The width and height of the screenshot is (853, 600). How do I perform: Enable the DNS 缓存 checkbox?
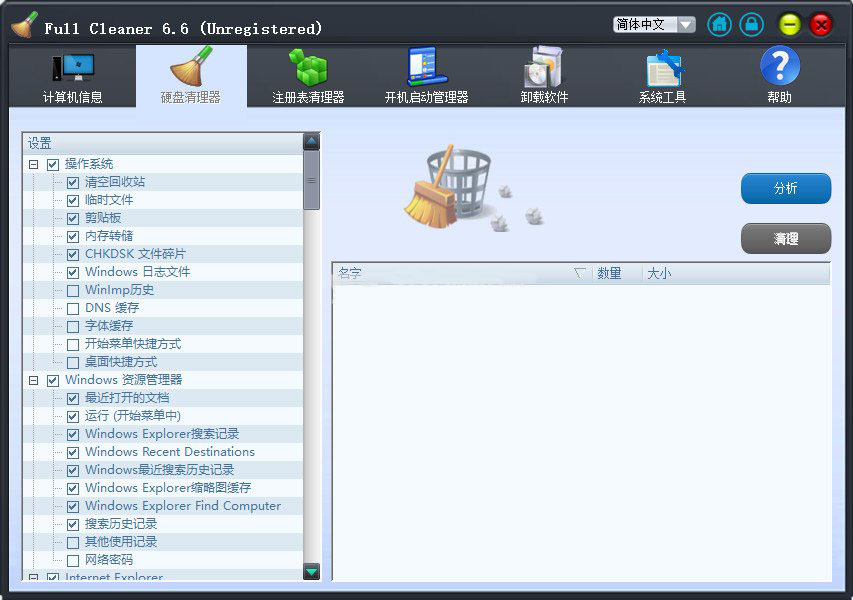click(x=73, y=308)
